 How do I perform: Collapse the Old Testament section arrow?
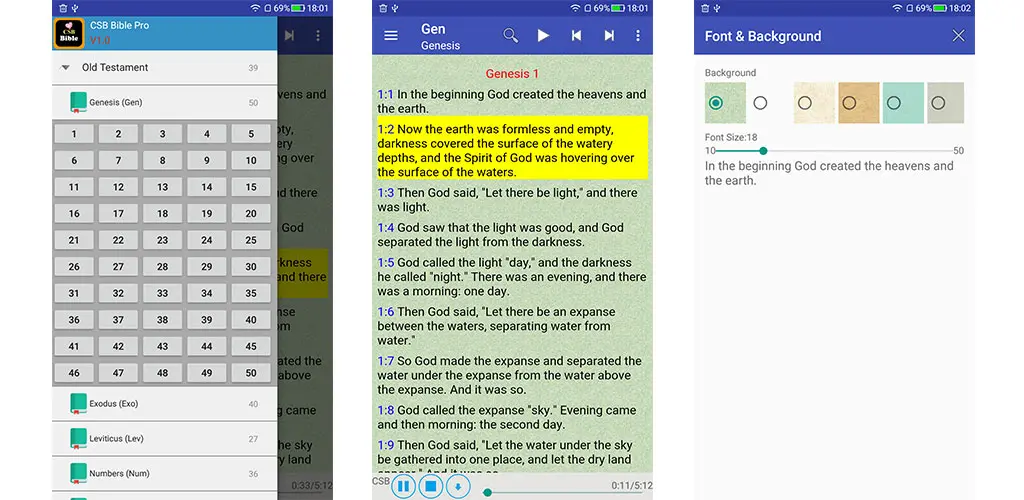pyautogui.click(x=65, y=67)
